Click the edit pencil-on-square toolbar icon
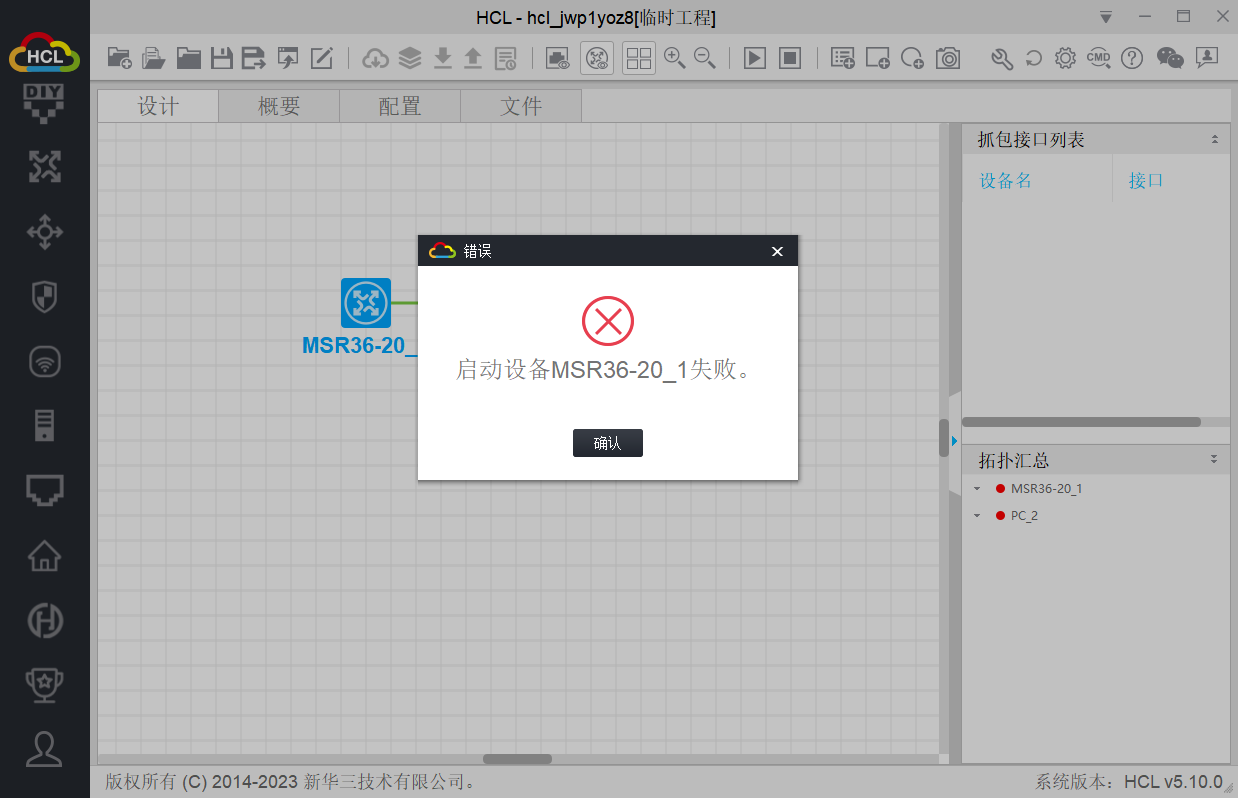Viewport: 1238px width, 798px height. [x=321, y=58]
